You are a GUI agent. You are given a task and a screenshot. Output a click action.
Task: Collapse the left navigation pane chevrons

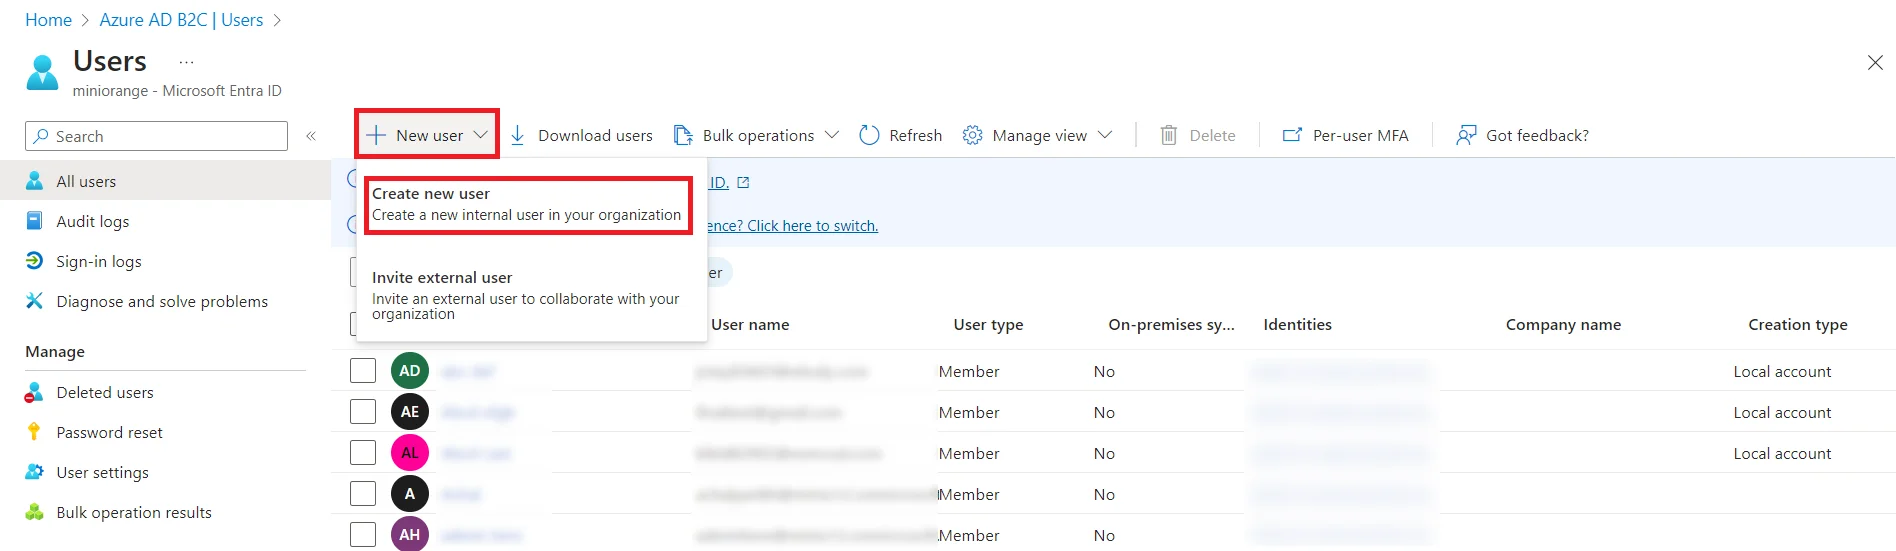click(311, 136)
